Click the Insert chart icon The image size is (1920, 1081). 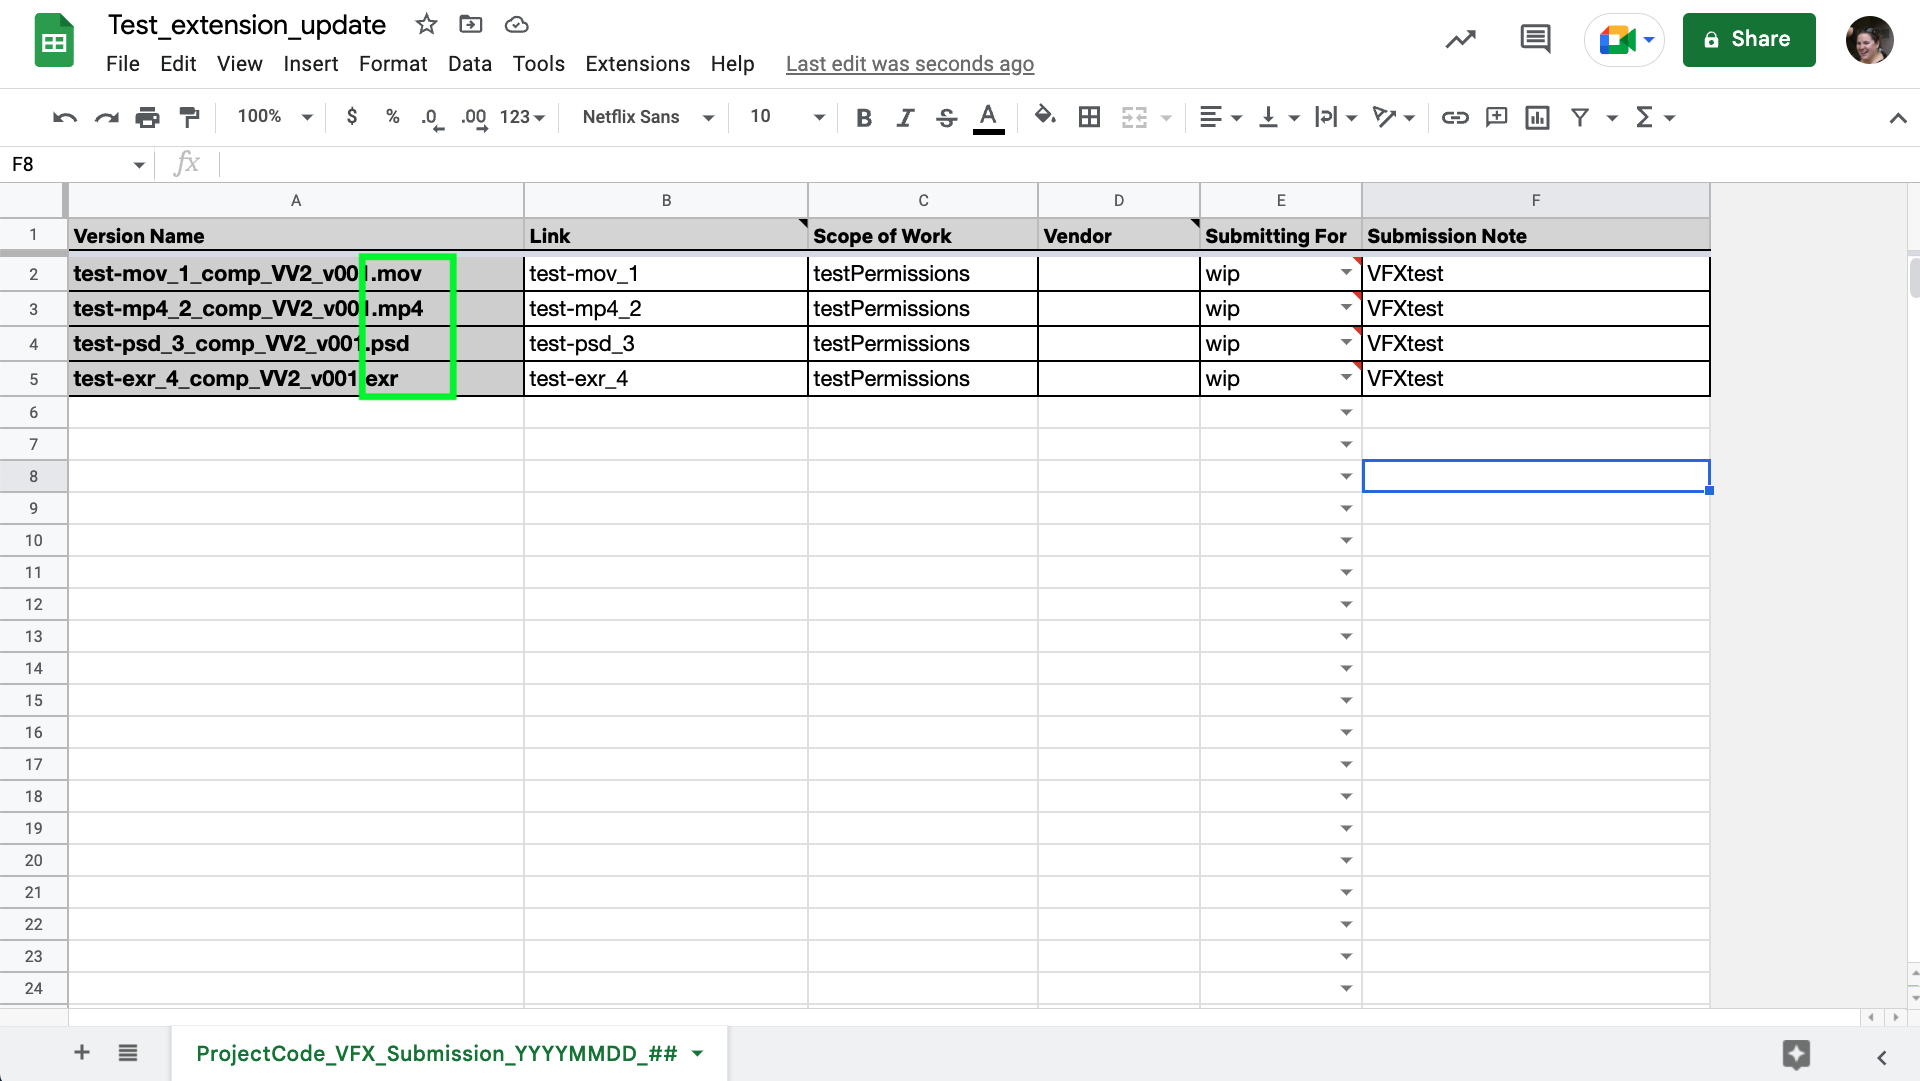[1537, 118]
